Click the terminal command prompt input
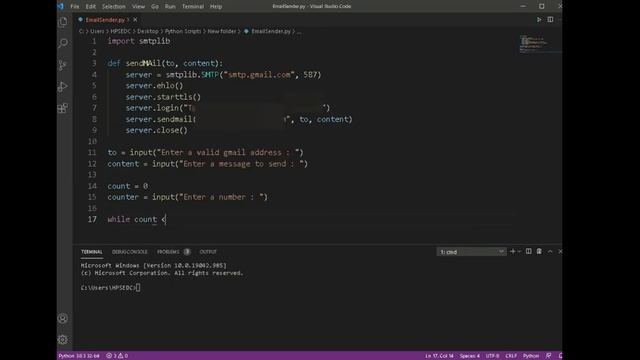The height and width of the screenshot is (360, 640). (x=138, y=288)
